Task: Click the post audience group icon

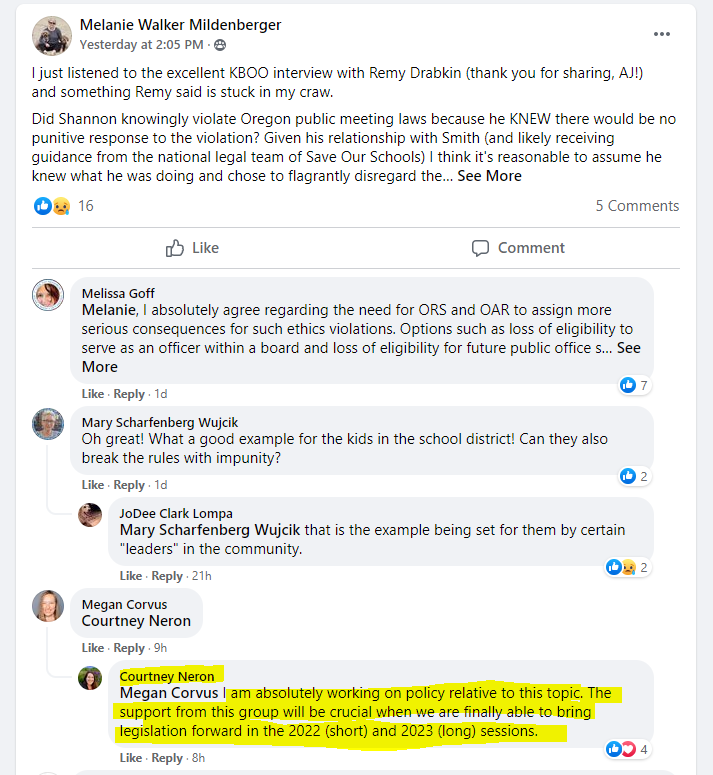Action: point(220,45)
